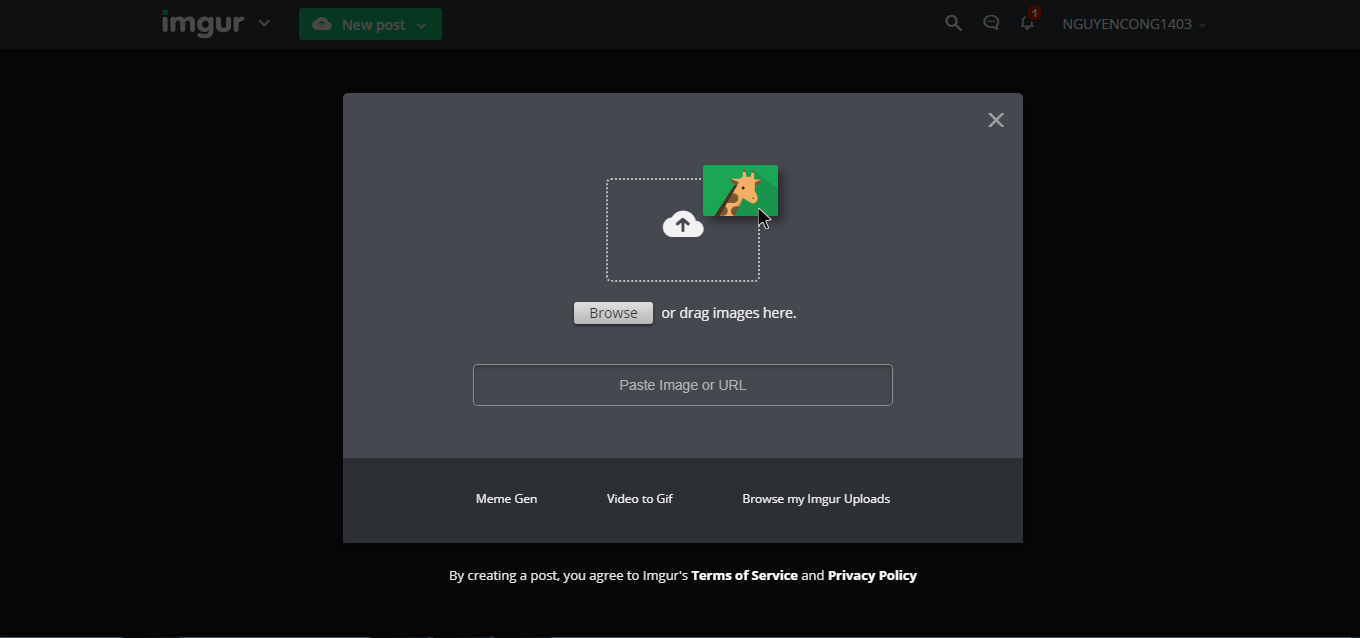Open the Privacy Policy link

point(872,575)
